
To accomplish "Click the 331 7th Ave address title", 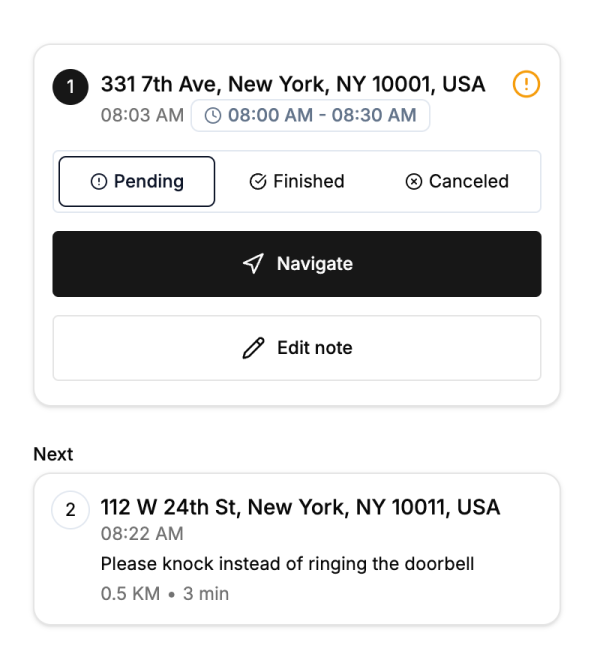I will [x=293, y=84].
